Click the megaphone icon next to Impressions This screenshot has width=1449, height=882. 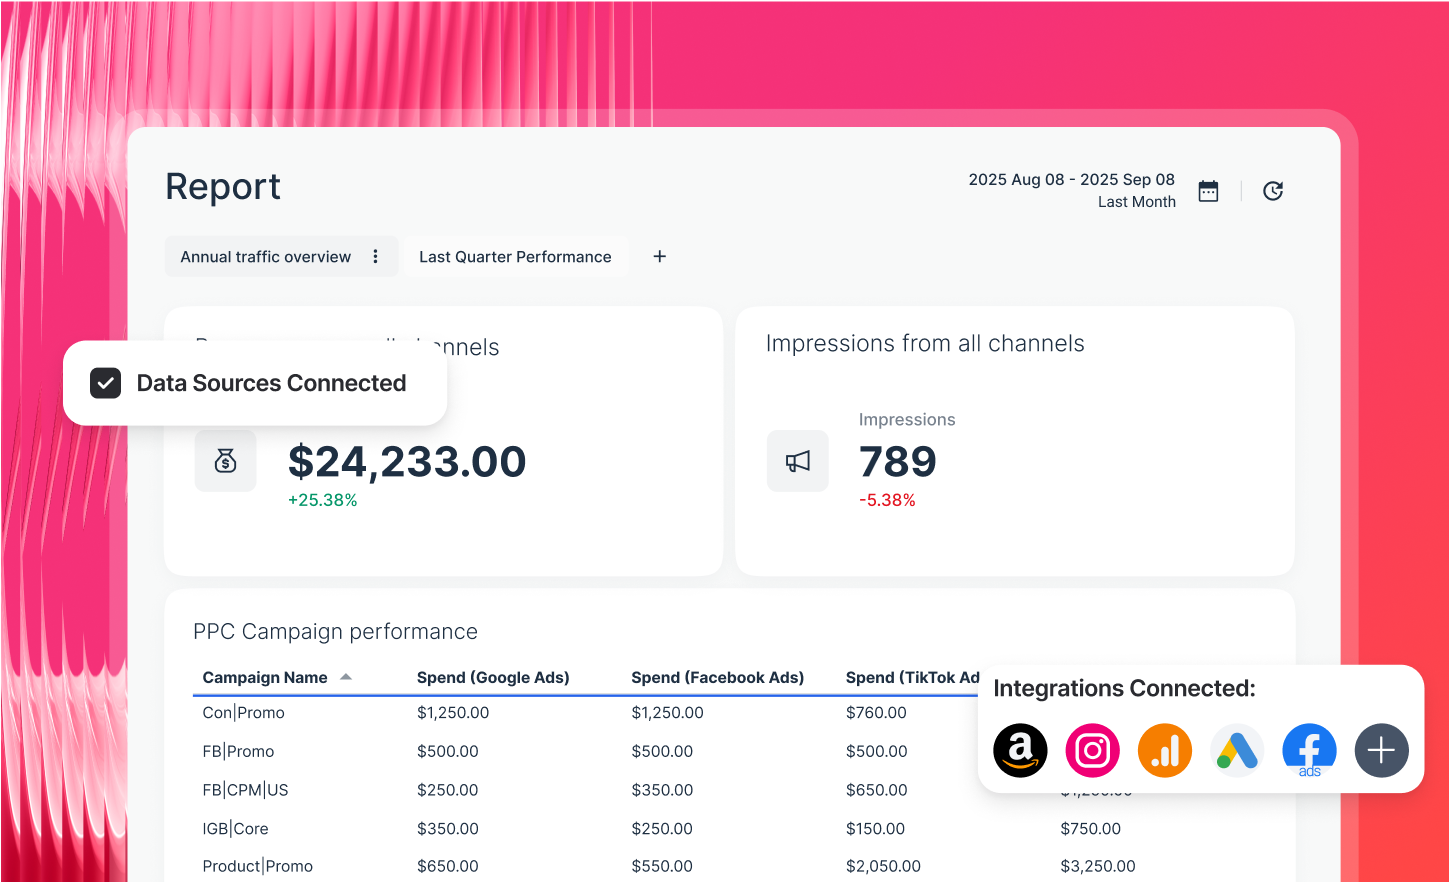797,460
